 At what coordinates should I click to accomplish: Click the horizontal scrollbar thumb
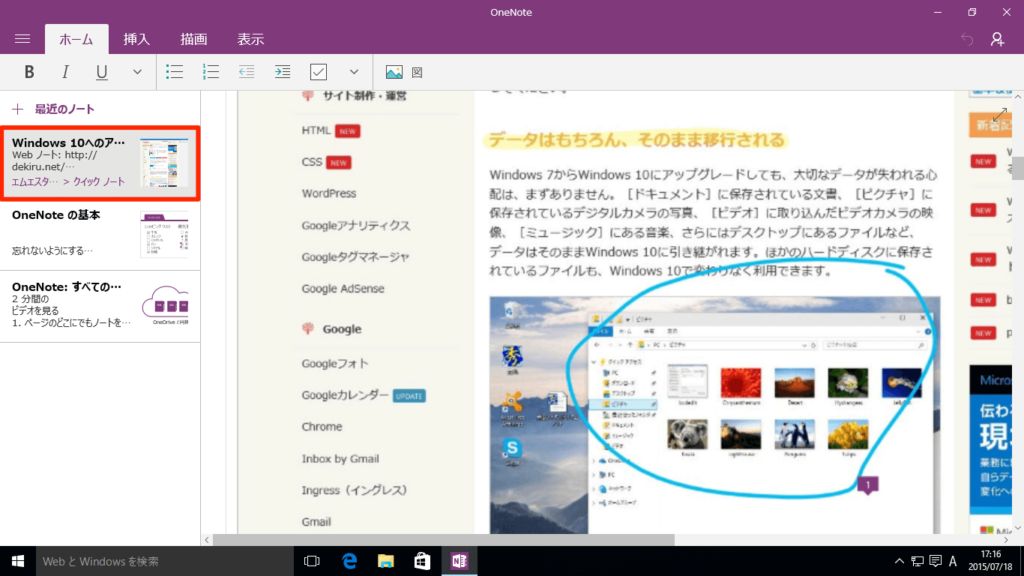(x=444, y=540)
